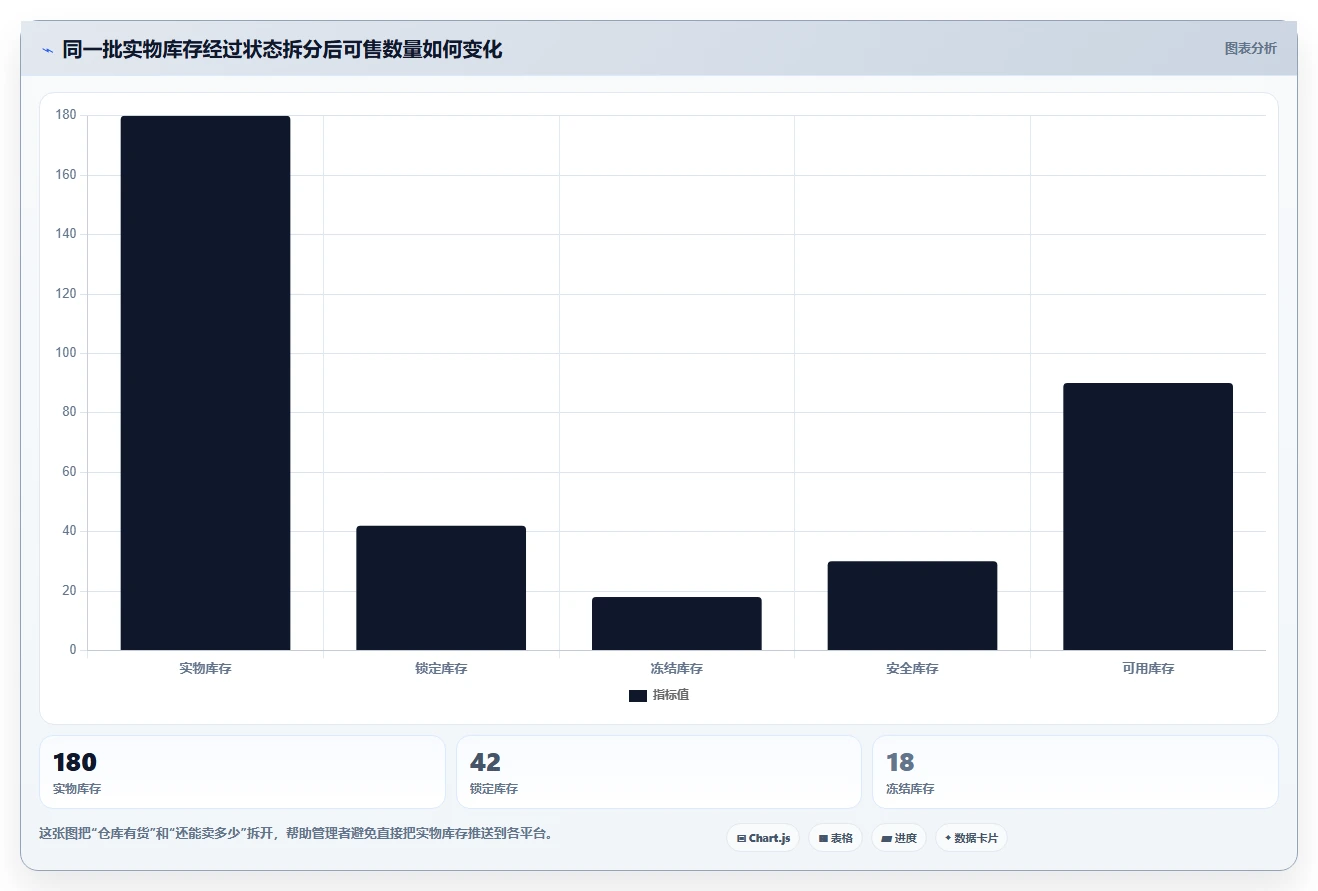
Task: Click the 可用库存 bar in the chart
Action: pyautogui.click(x=1148, y=517)
